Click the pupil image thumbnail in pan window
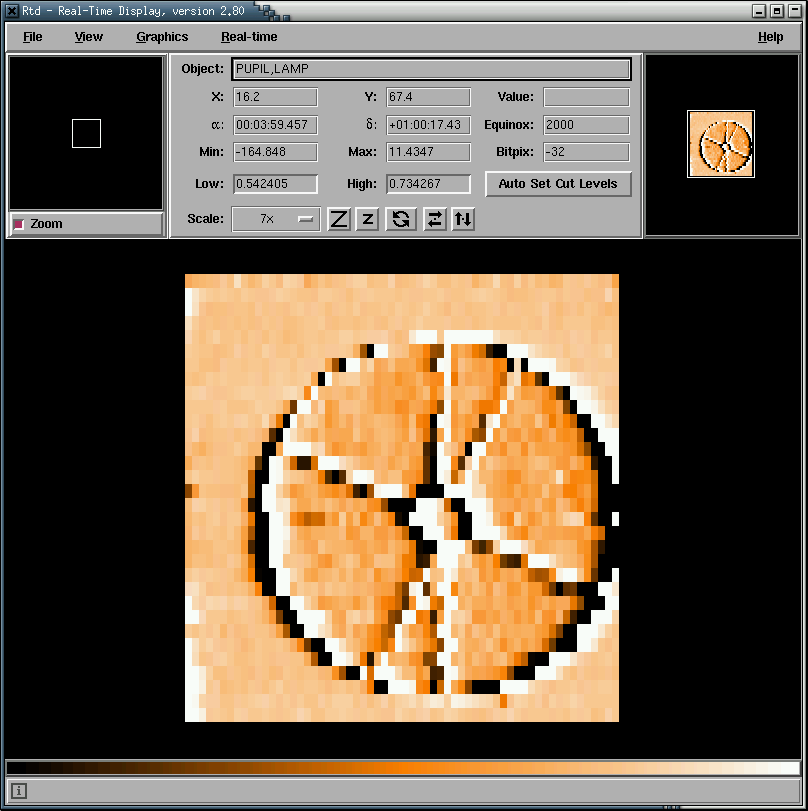 click(721, 144)
